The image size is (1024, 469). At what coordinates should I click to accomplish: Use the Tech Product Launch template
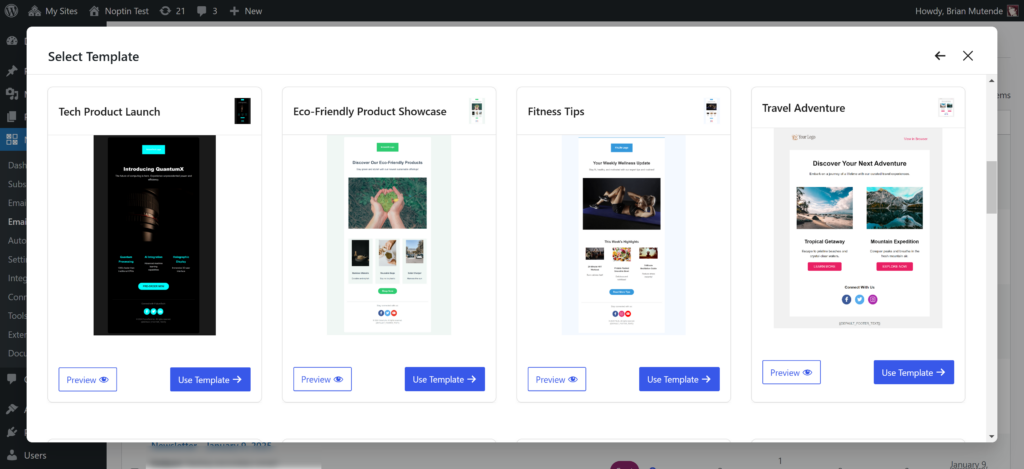[x=210, y=380]
